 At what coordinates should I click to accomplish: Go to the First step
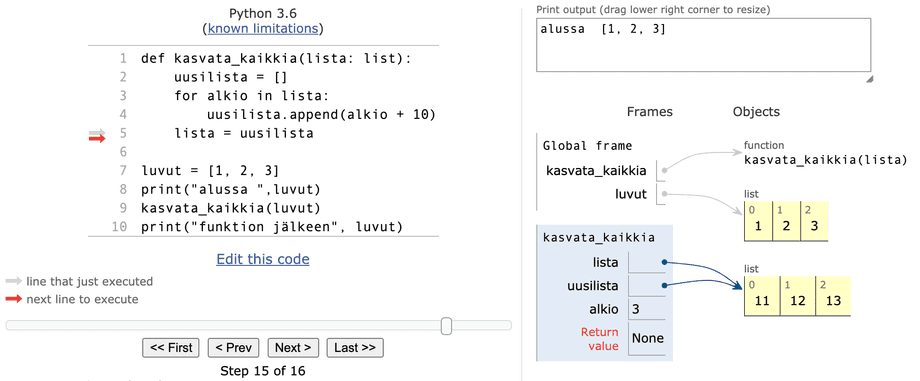tap(171, 348)
